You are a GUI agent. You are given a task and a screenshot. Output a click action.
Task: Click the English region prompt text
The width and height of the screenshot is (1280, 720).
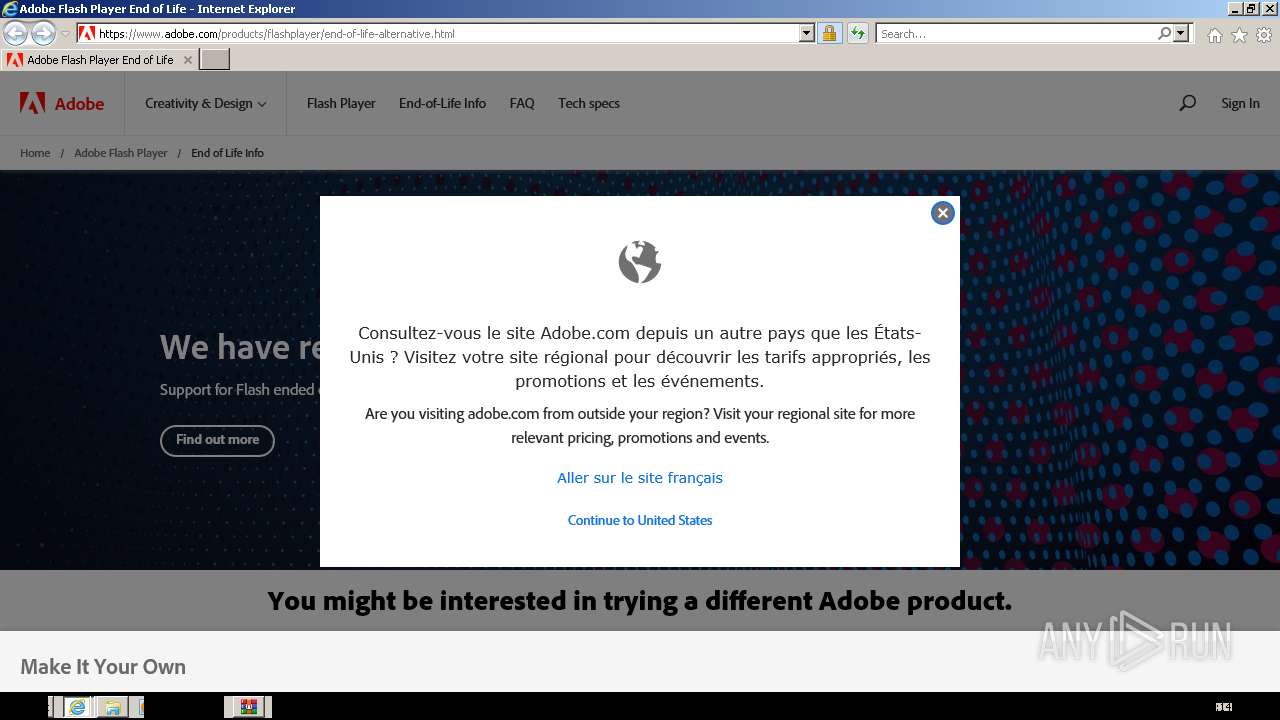[x=640, y=425]
